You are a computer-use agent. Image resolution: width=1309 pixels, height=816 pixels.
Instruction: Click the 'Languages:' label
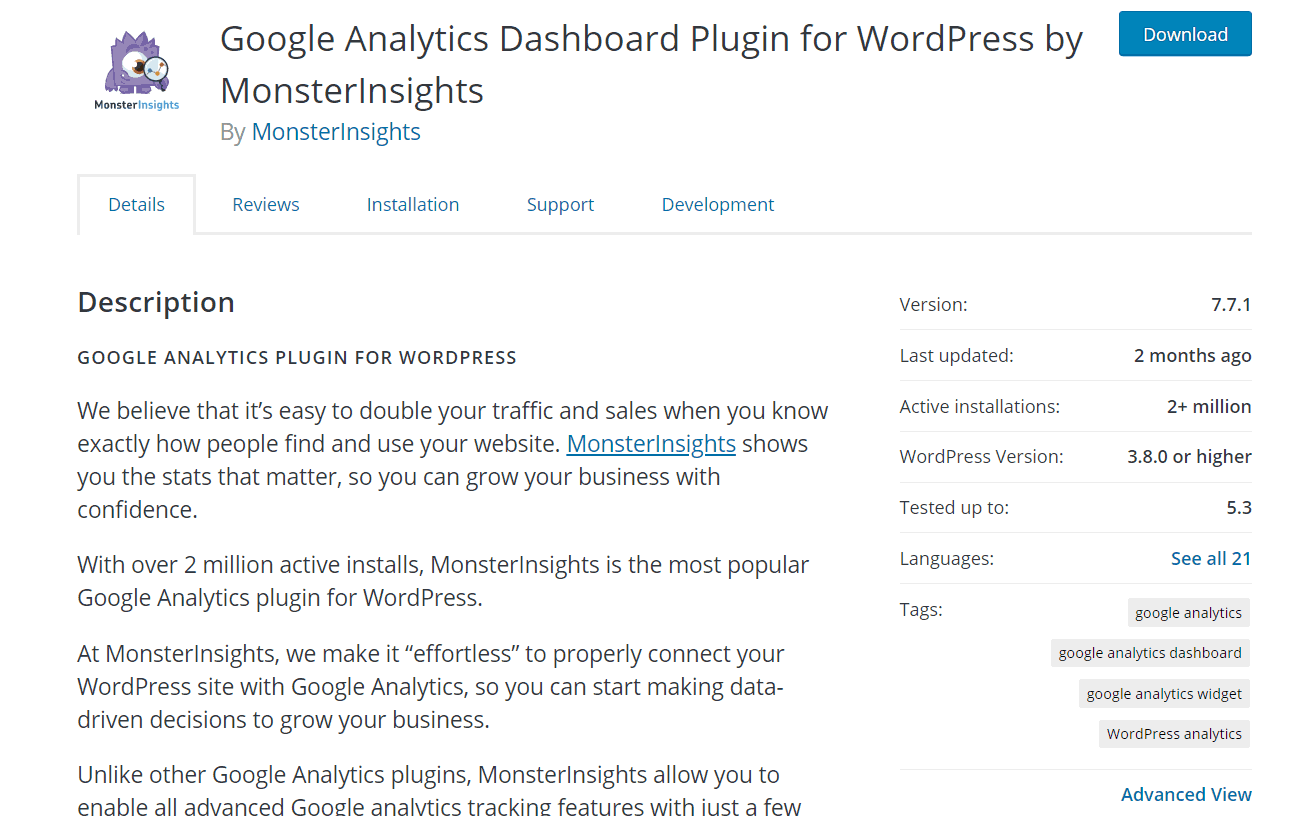click(947, 559)
